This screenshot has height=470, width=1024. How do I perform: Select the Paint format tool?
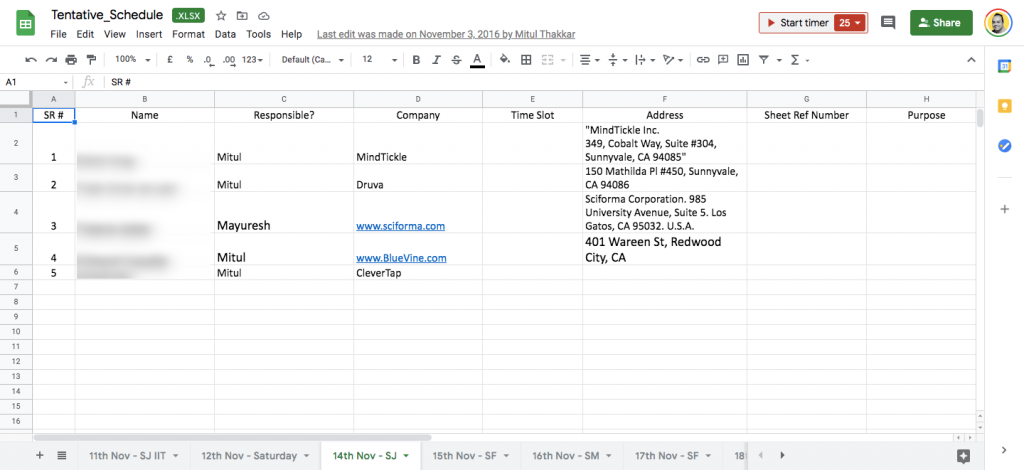tap(91, 59)
